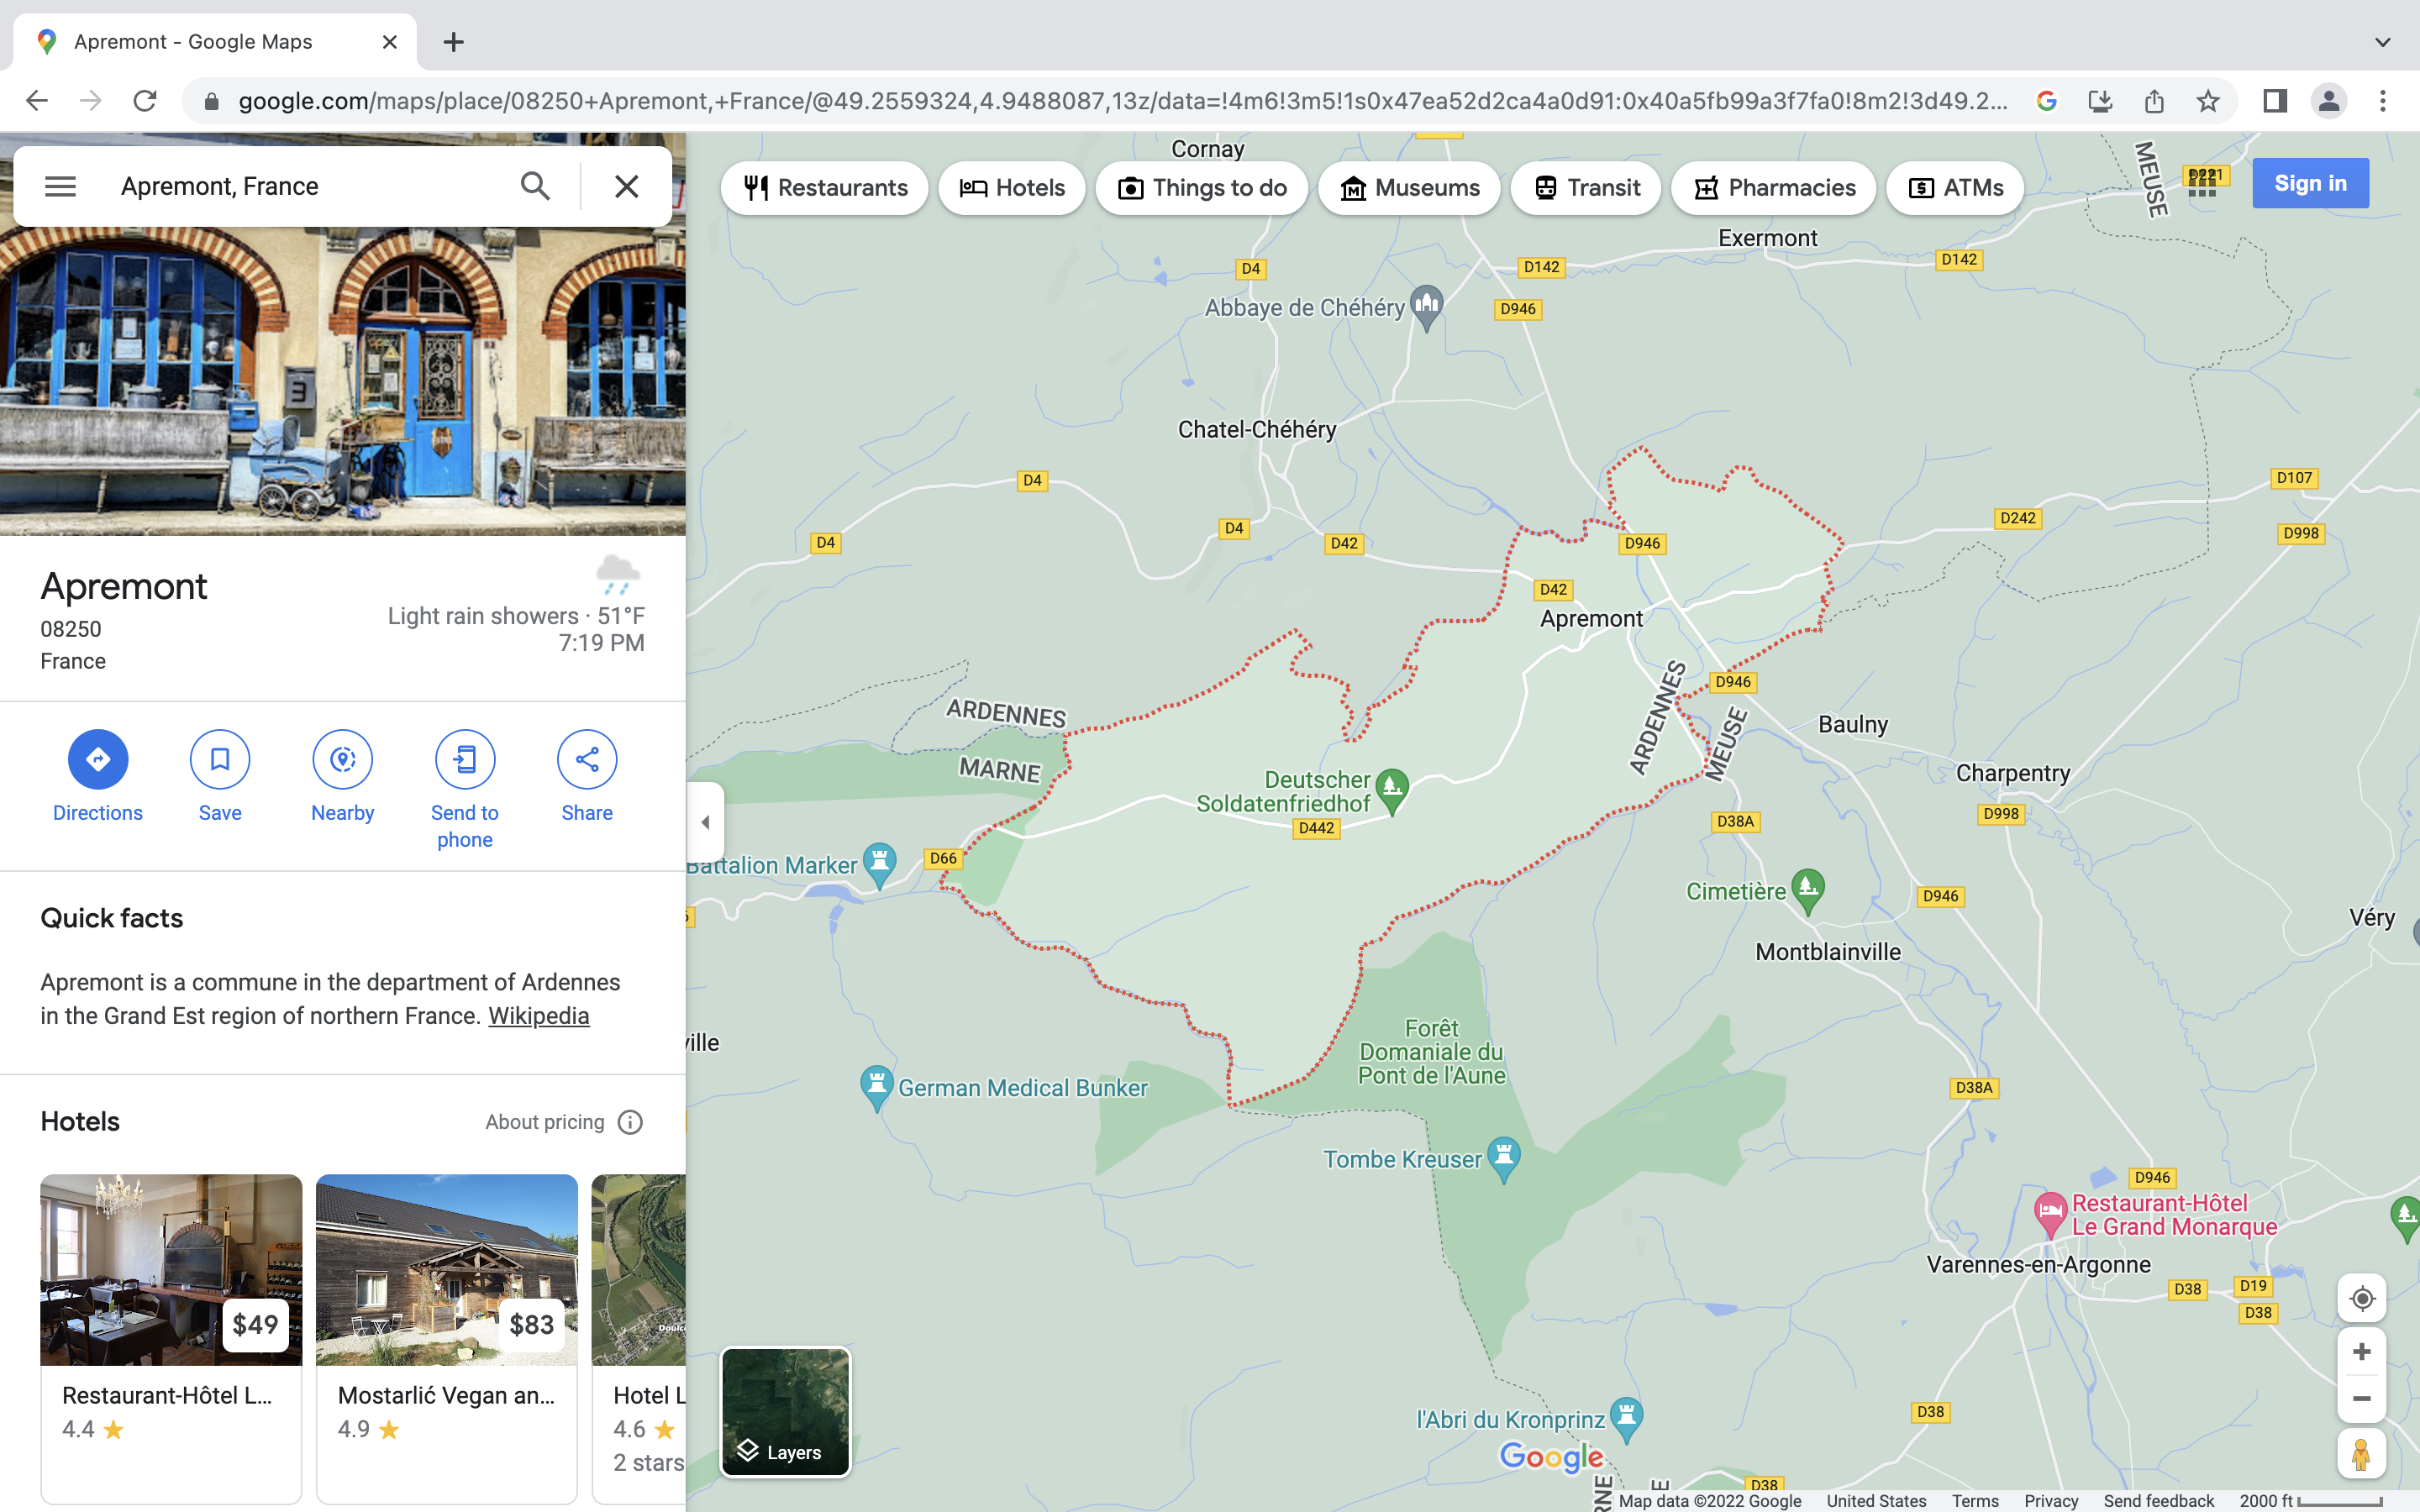
Task: Clear search with the X button
Action: [x=626, y=186]
